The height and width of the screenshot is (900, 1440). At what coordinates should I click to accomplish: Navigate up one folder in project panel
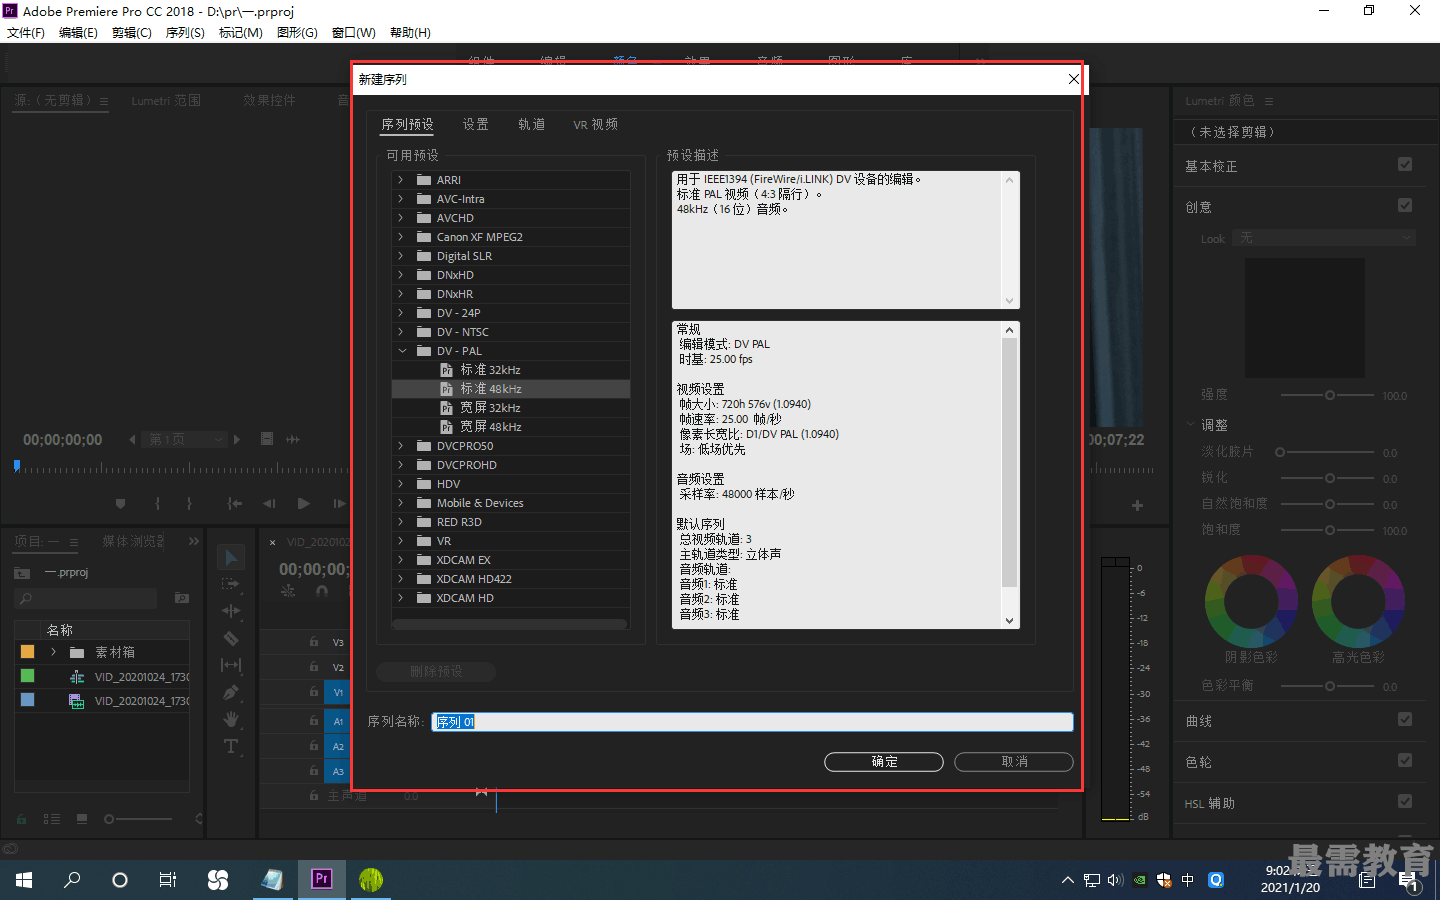click(22, 573)
